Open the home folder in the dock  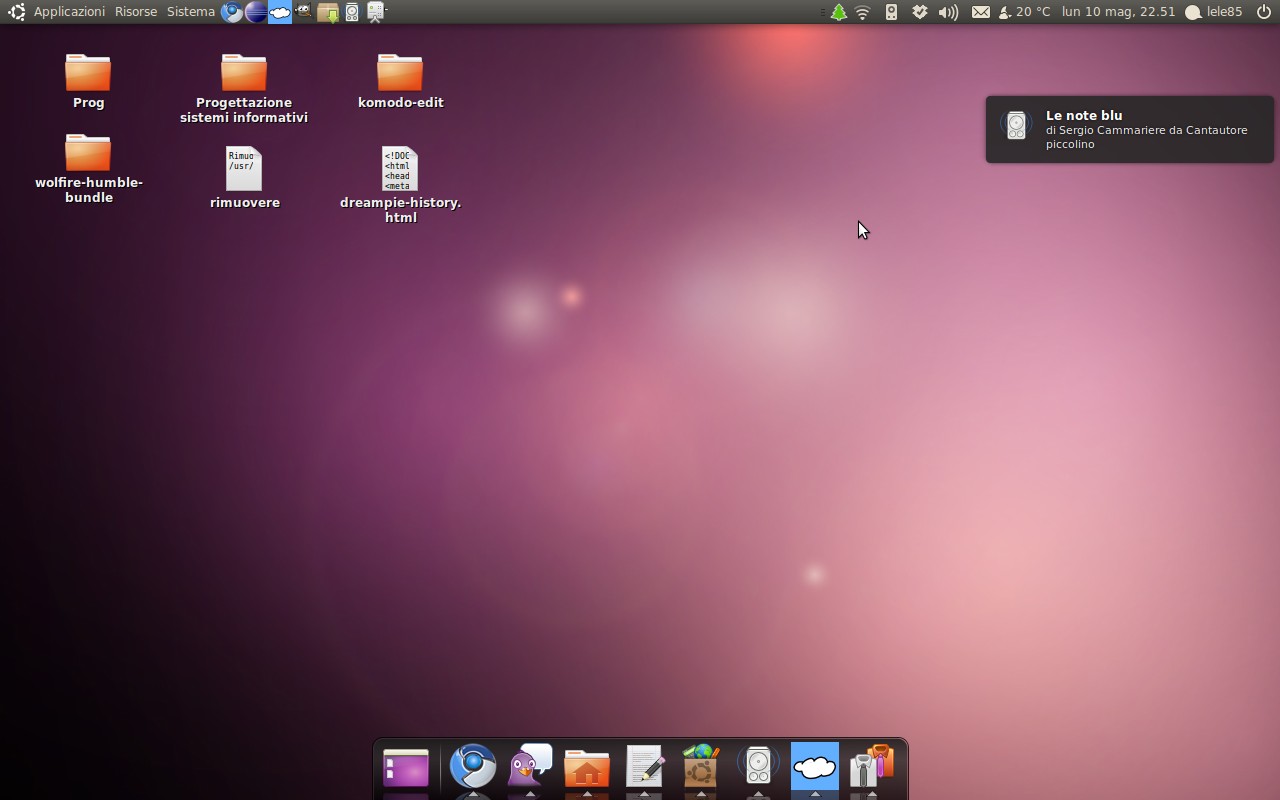point(587,768)
